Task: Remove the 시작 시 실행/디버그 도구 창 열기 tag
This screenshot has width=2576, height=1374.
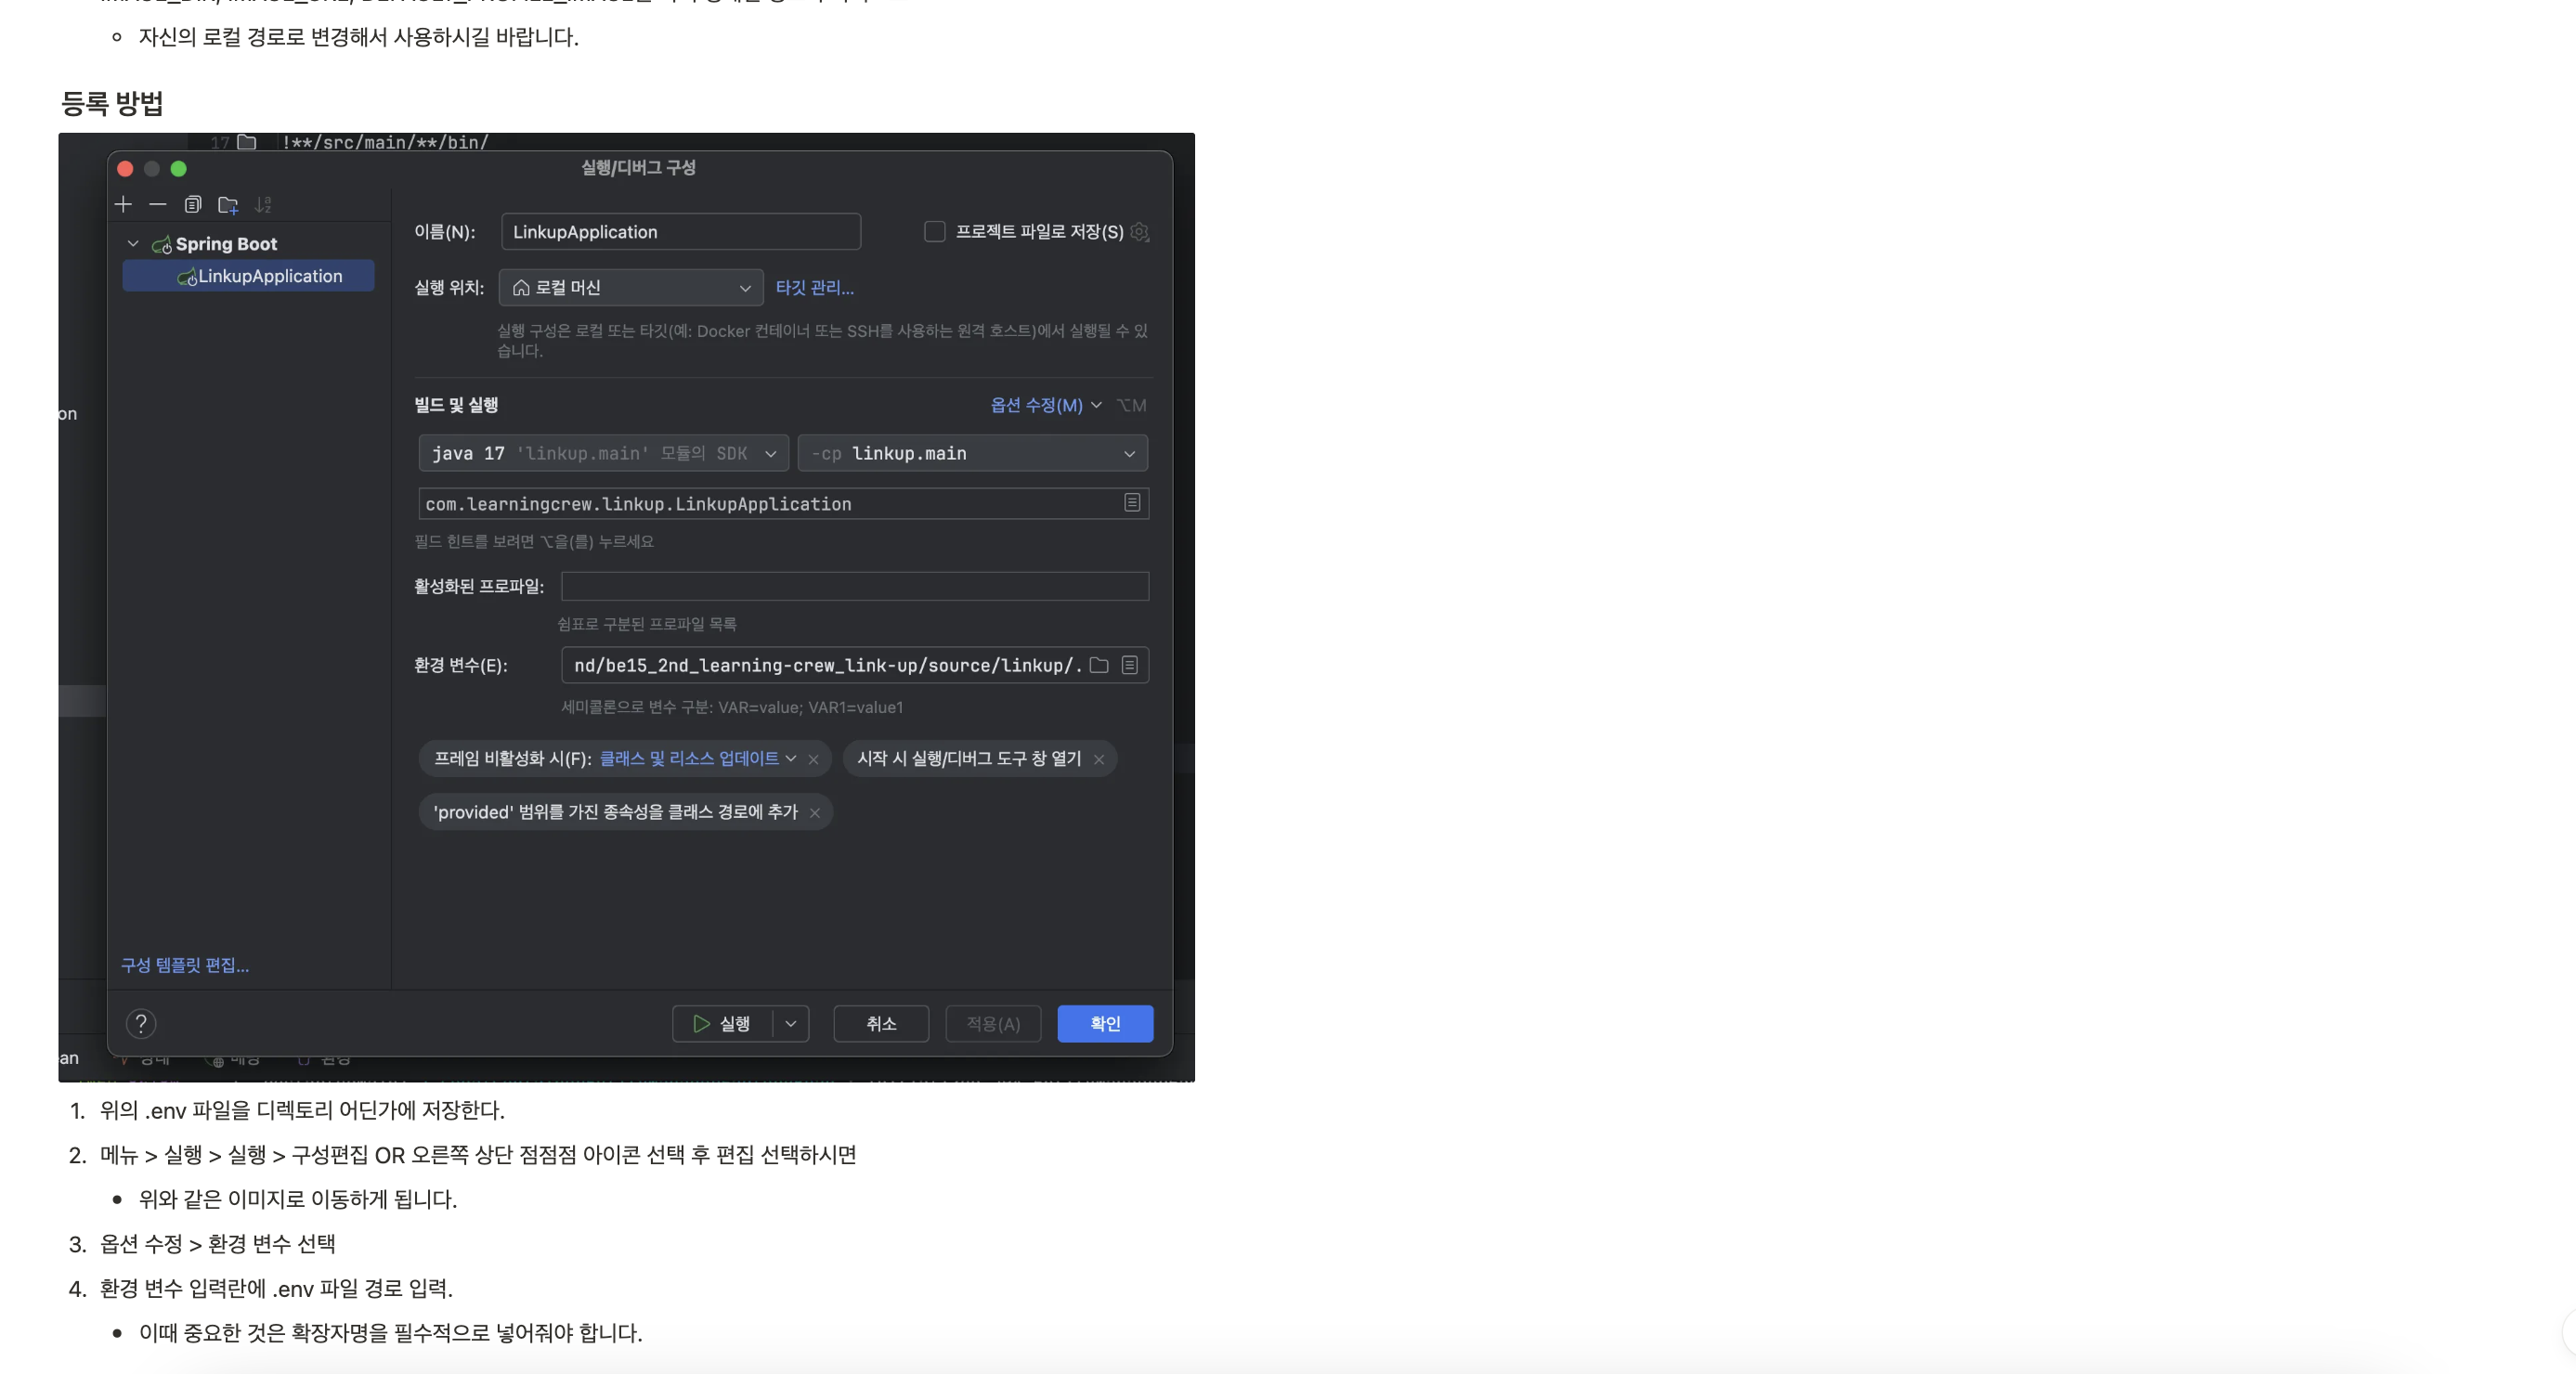Action: point(1099,759)
